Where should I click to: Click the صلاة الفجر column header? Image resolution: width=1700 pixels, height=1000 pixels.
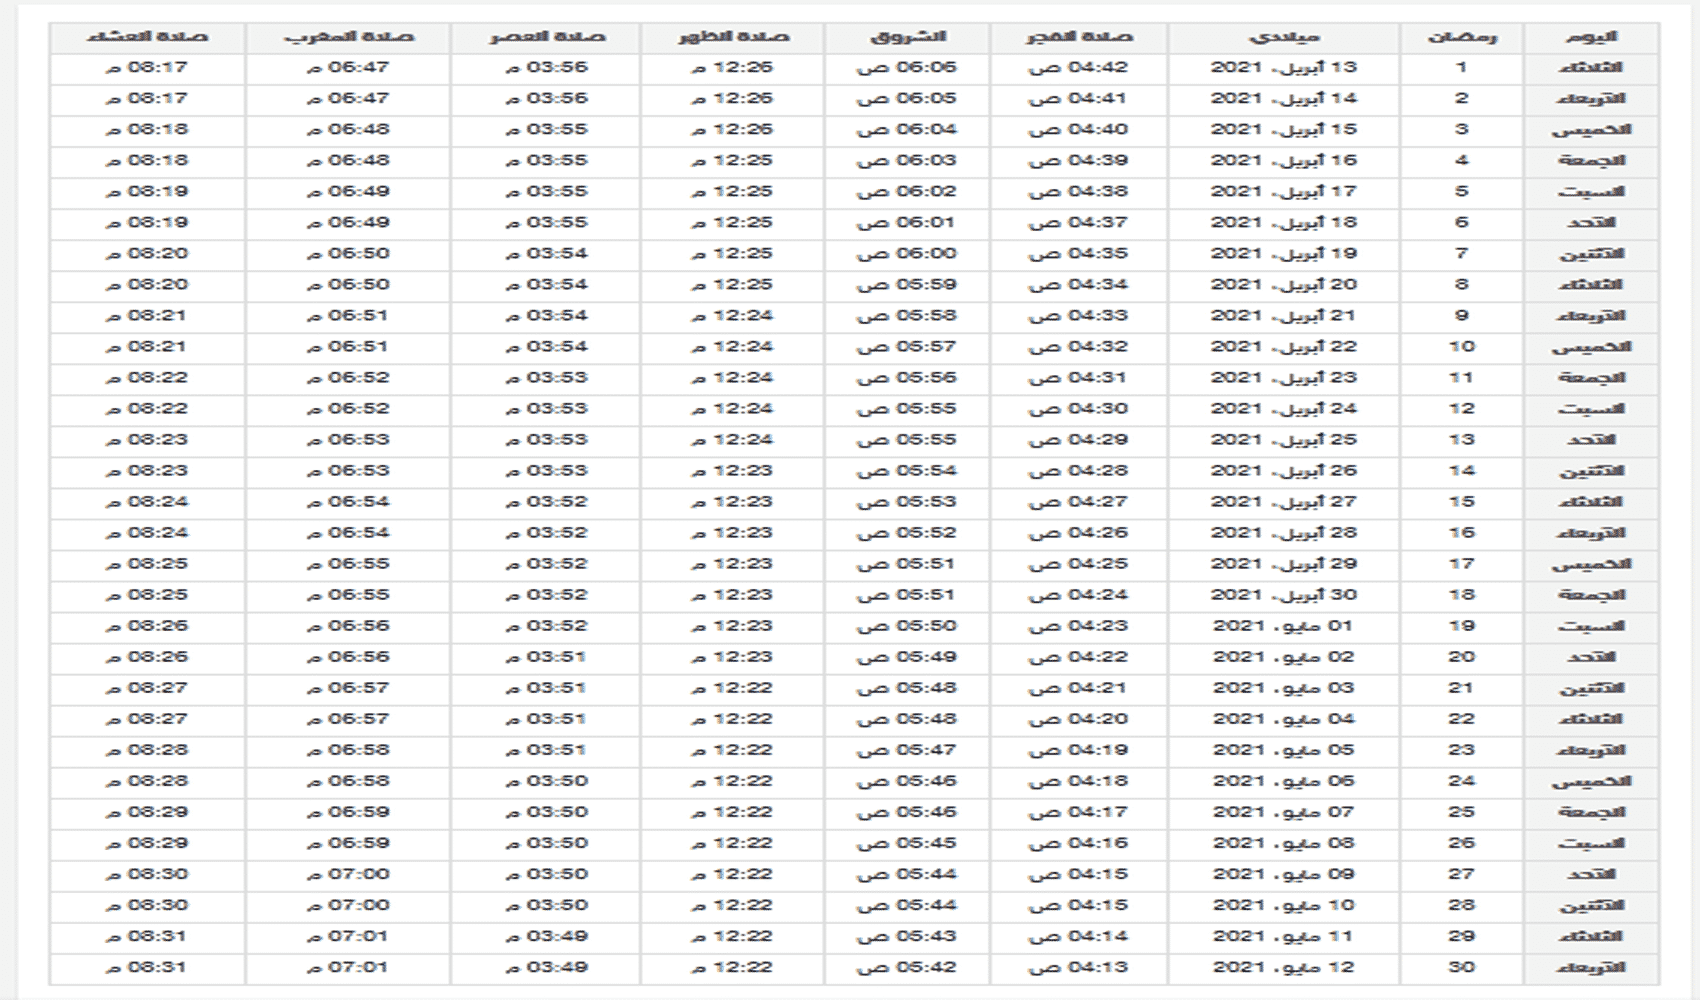point(1079,37)
